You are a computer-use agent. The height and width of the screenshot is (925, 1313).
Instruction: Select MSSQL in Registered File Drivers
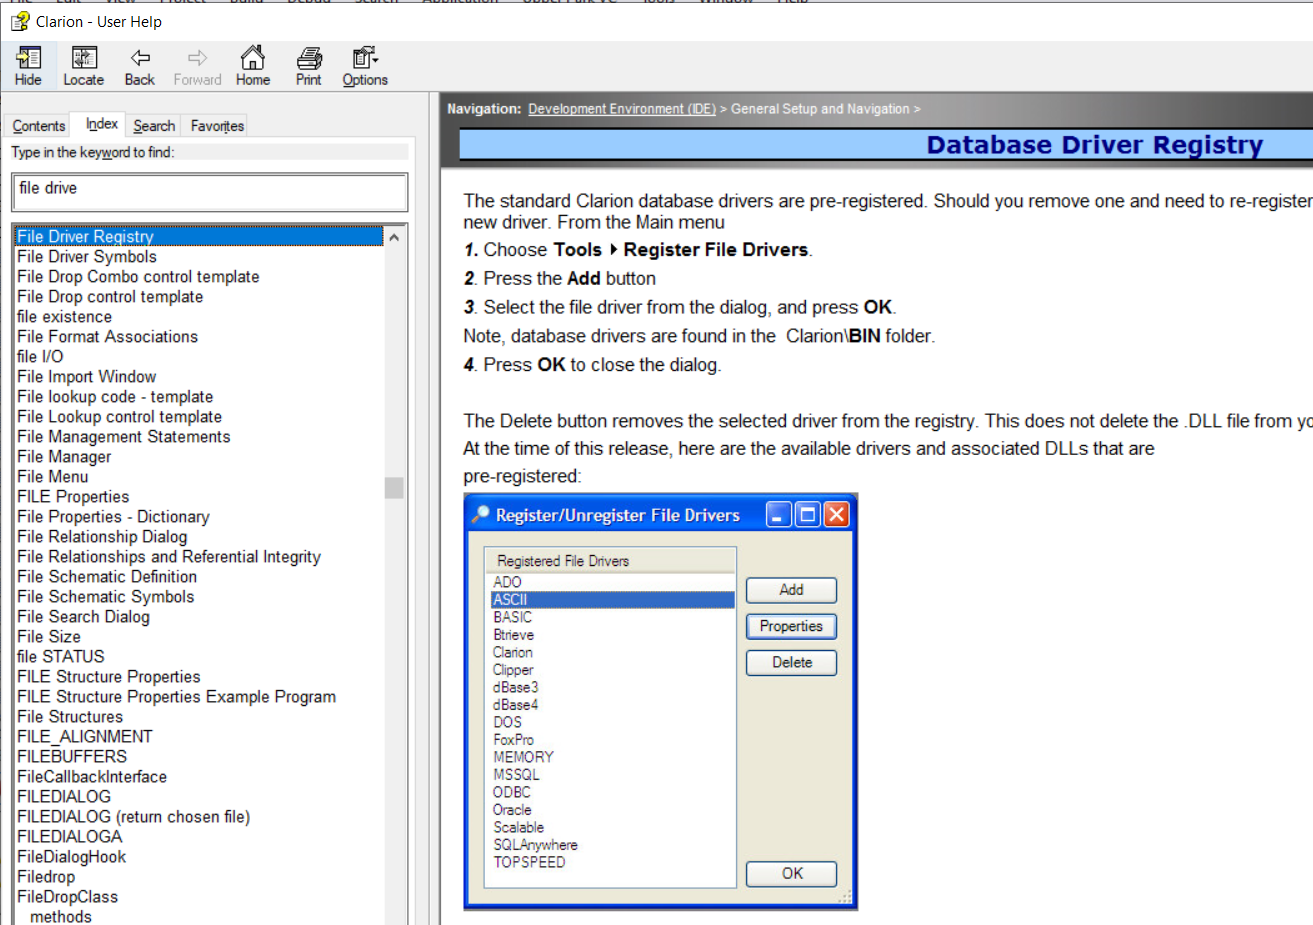[x=516, y=775]
